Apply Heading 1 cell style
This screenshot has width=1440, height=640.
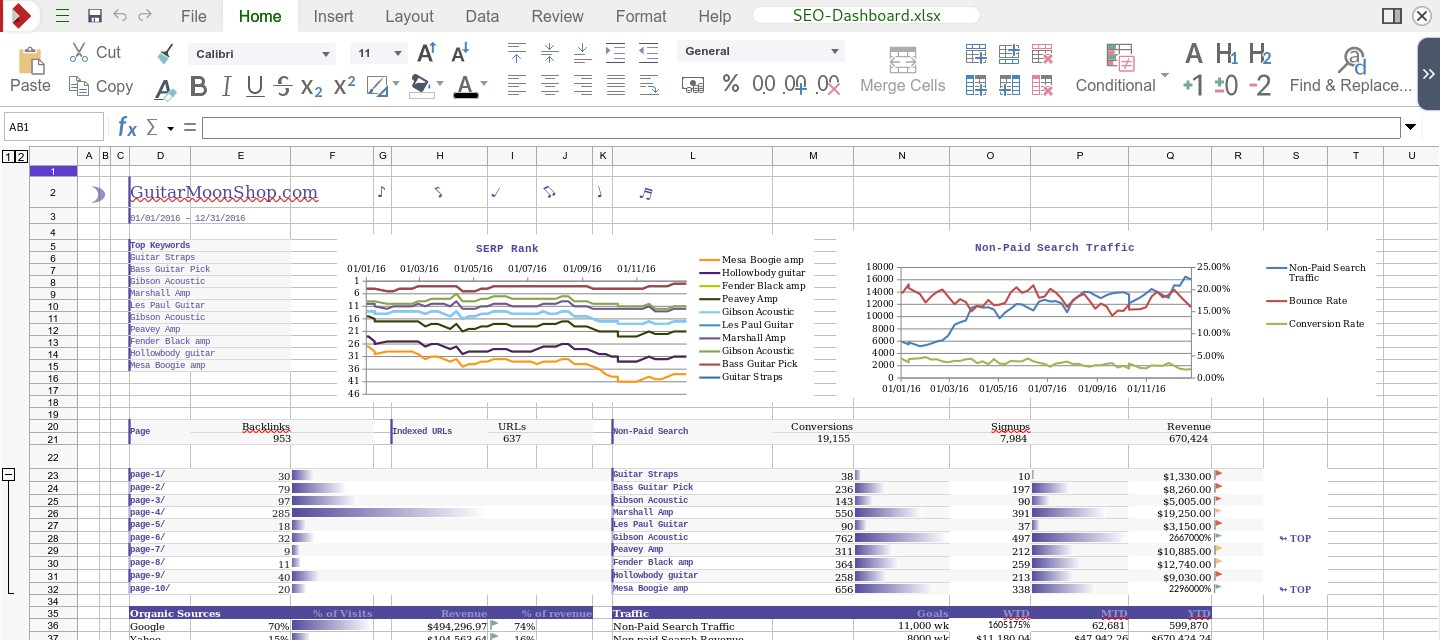(x=1226, y=54)
